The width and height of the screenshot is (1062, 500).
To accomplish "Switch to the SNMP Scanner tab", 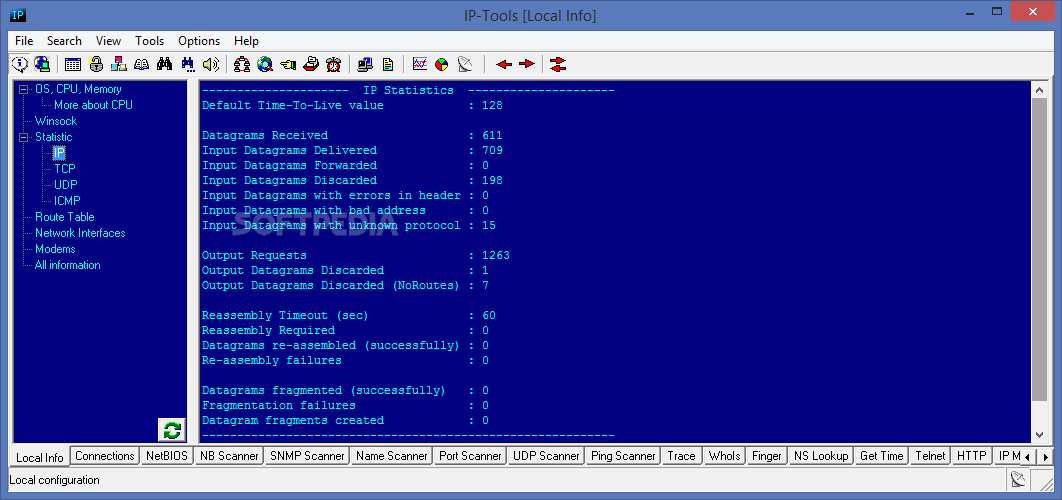I will click(x=307, y=456).
